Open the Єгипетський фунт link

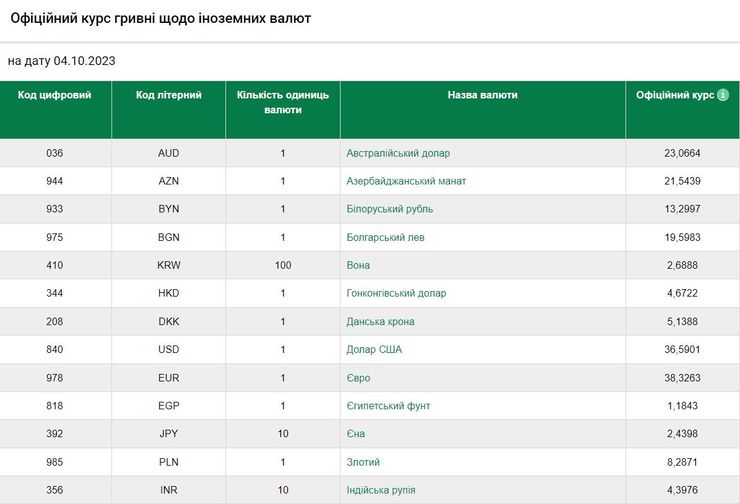[x=387, y=406]
